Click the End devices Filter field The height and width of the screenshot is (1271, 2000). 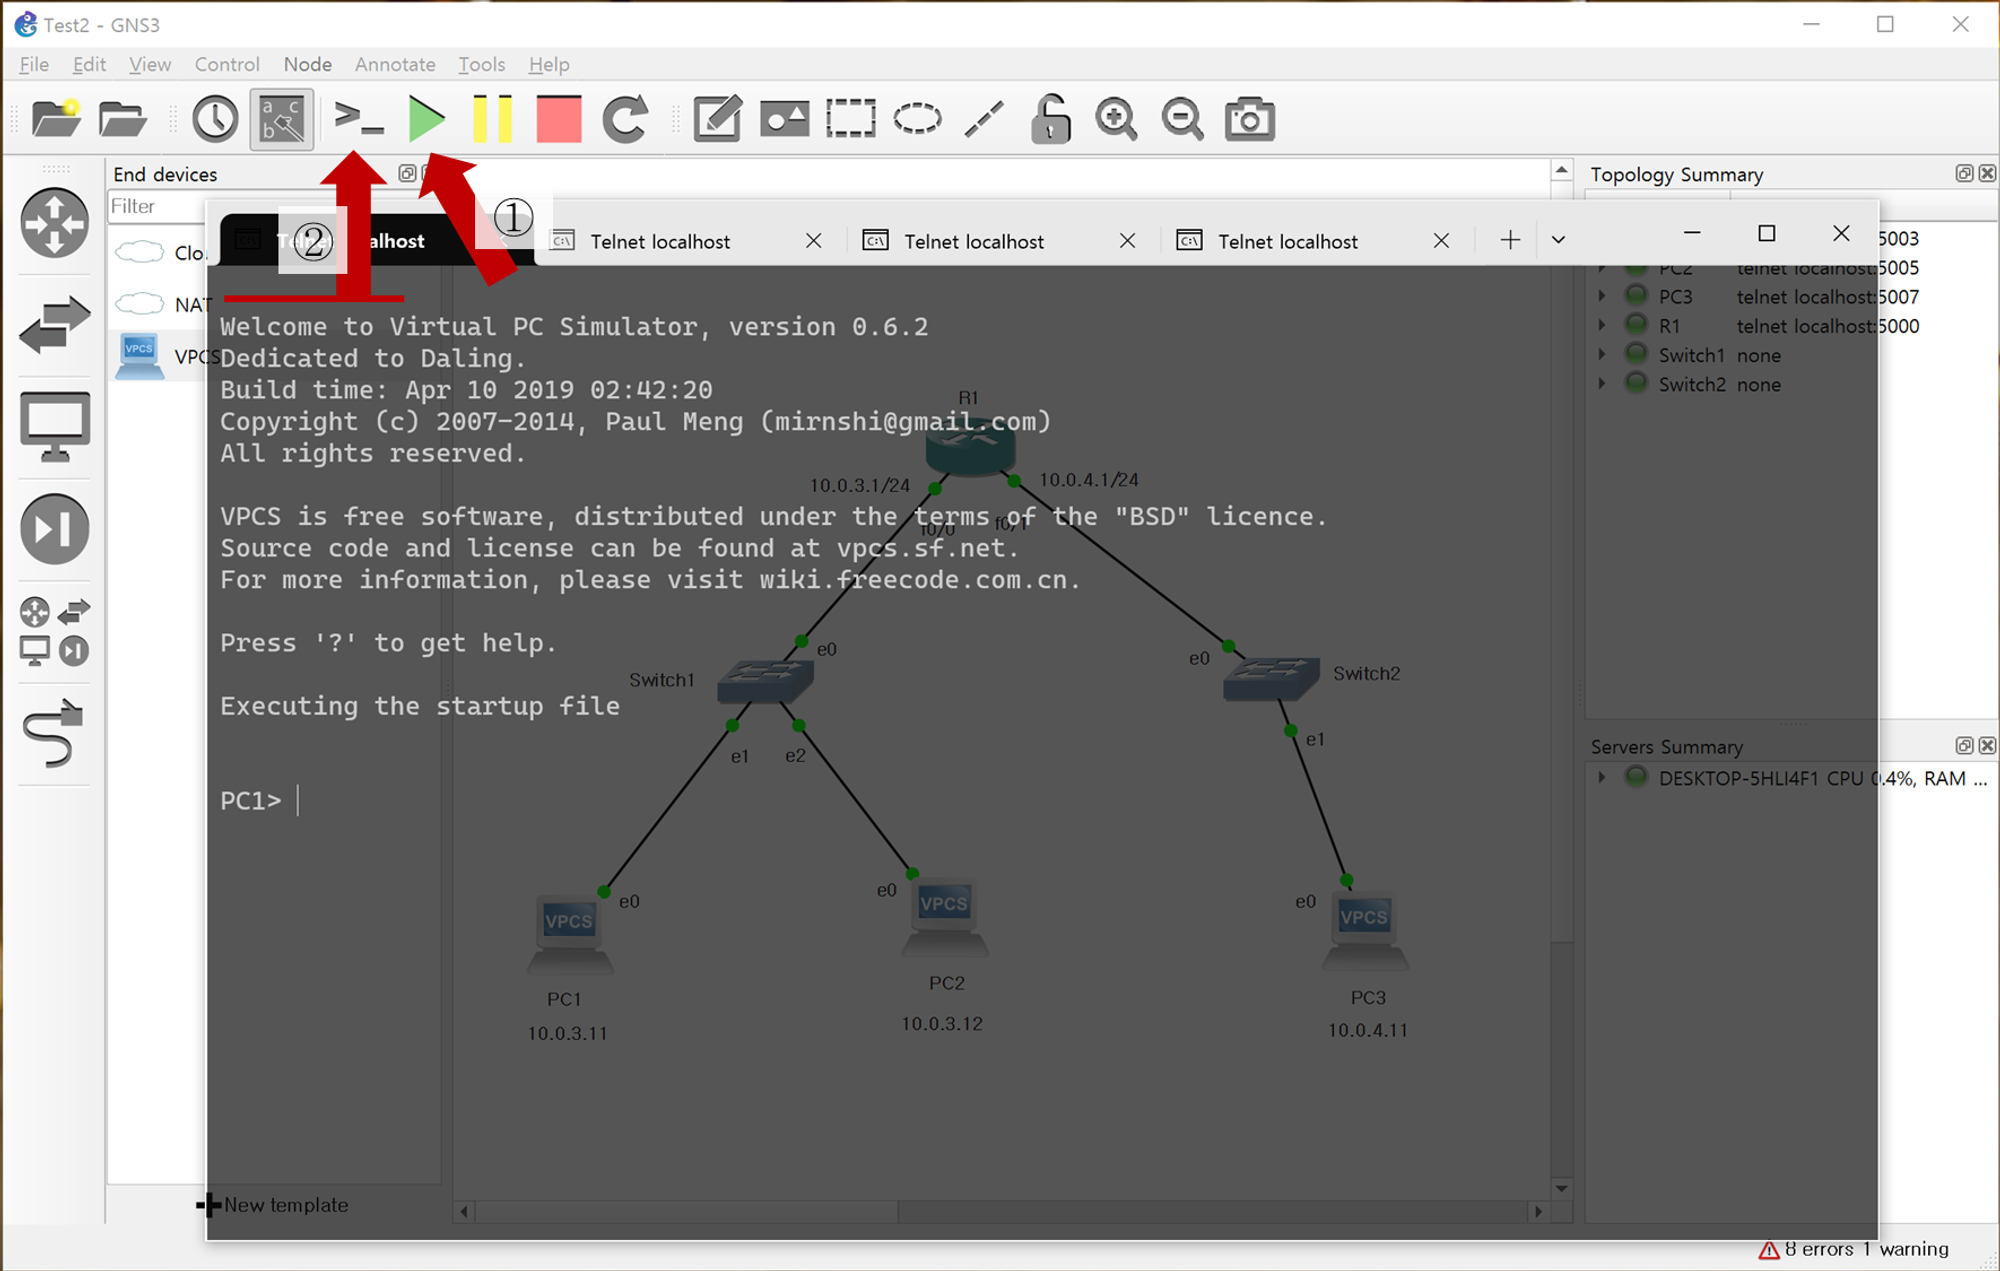tap(157, 207)
